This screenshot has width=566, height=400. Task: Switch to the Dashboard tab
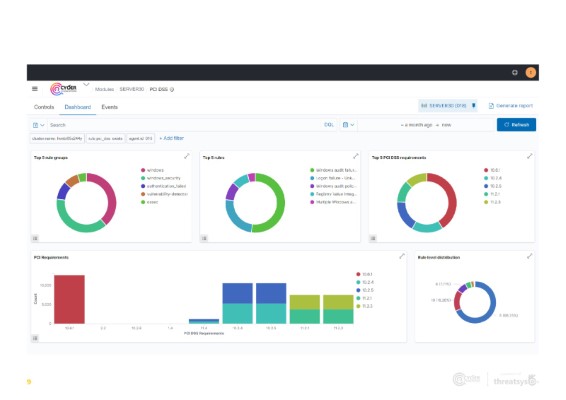[78, 107]
